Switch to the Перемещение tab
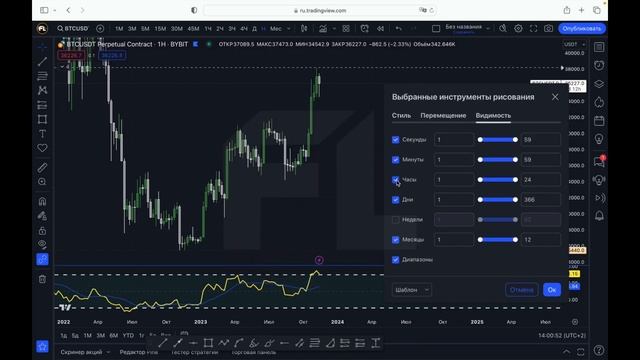The height and width of the screenshot is (360, 640). point(443,116)
